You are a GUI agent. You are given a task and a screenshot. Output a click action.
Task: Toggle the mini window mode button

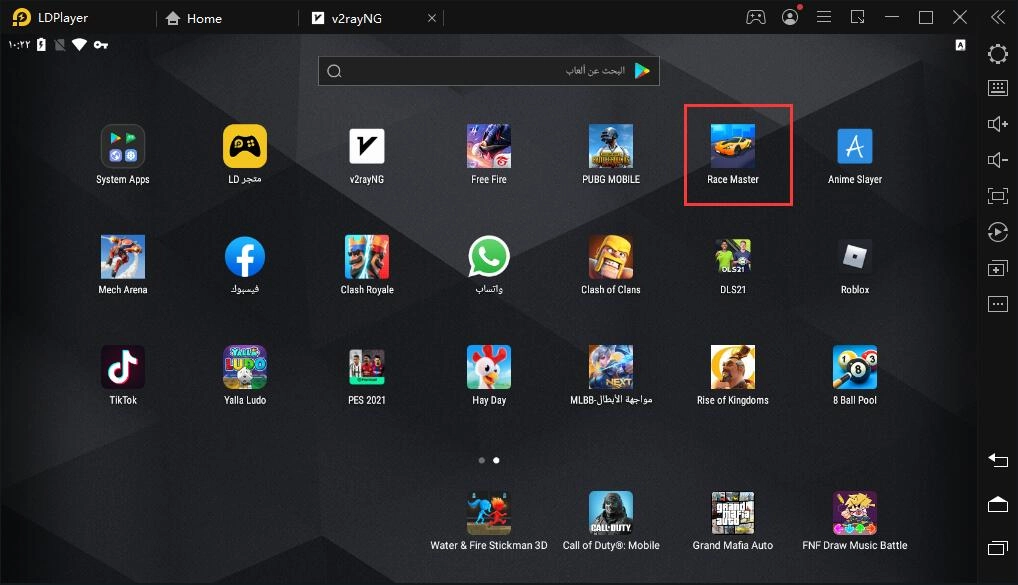click(x=858, y=18)
